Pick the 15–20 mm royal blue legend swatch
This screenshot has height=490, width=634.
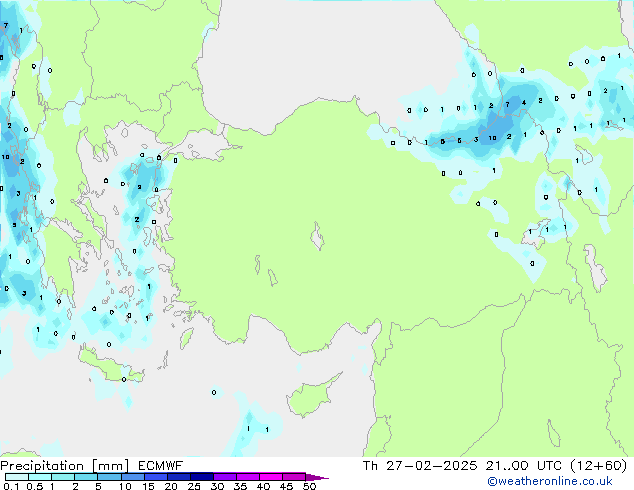(x=155, y=477)
